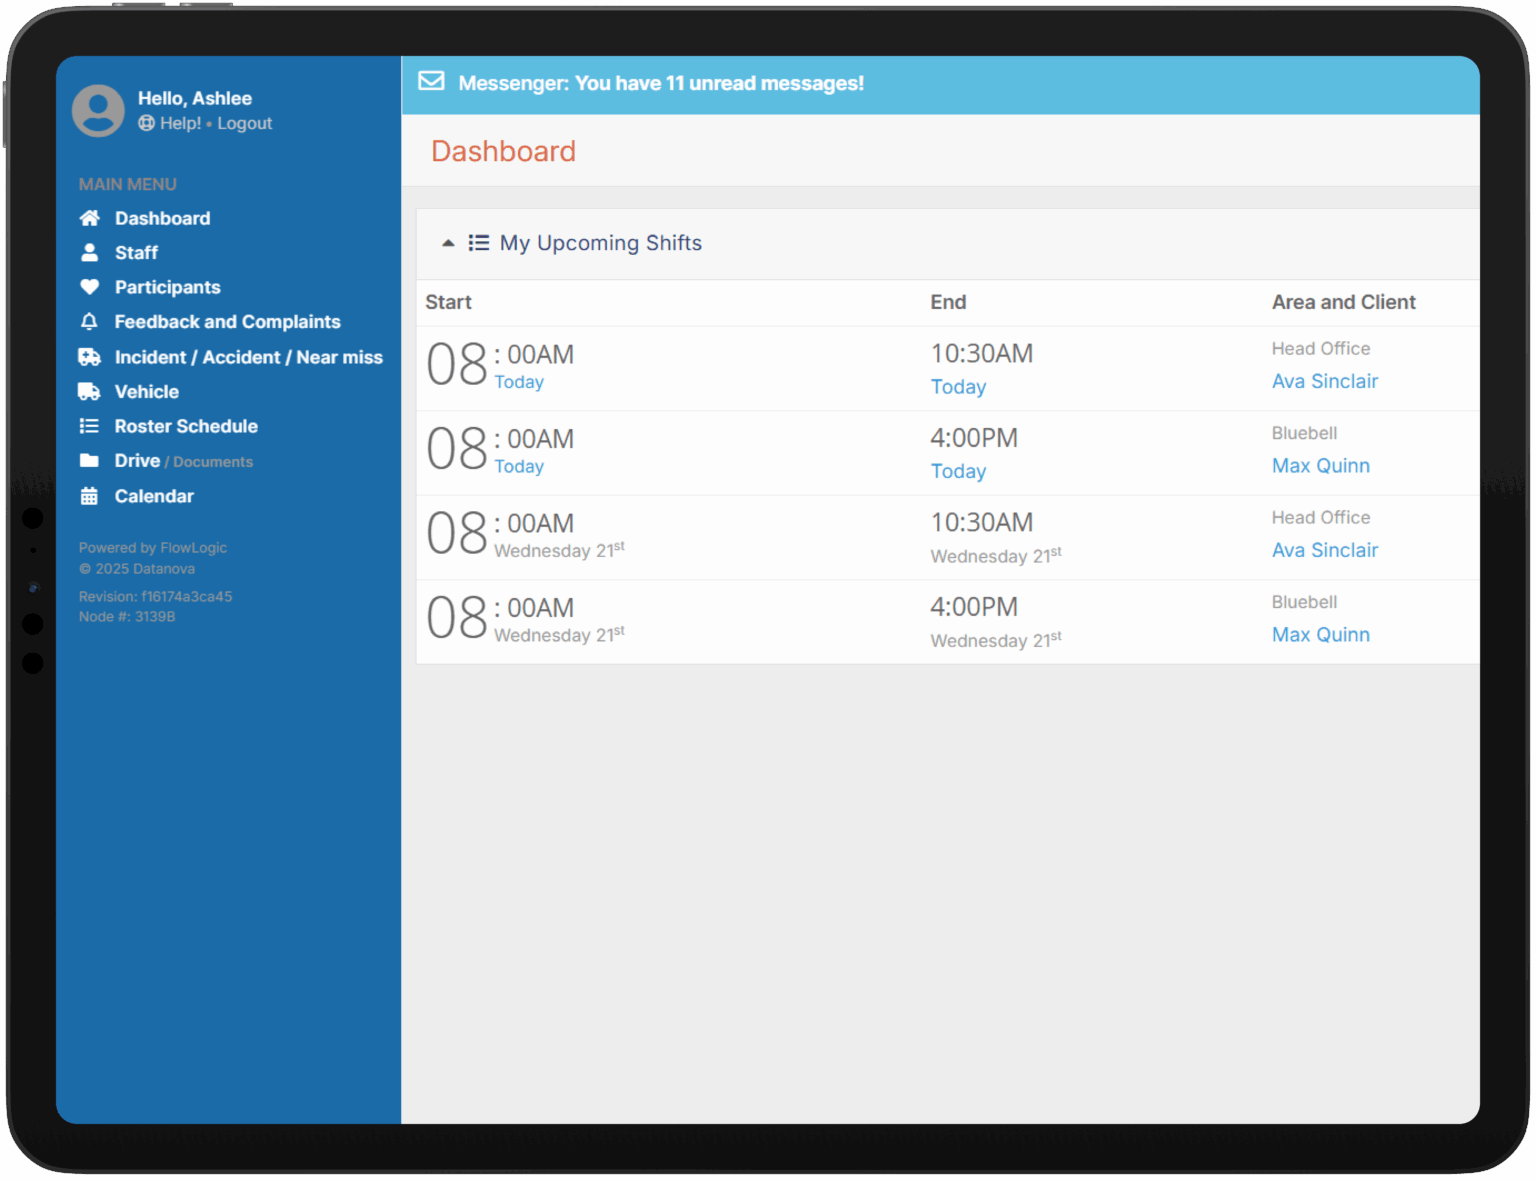The width and height of the screenshot is (1536, 1180).
Task: Click the bell icon for Feedback and Complaints
Action: coord(90,322)
